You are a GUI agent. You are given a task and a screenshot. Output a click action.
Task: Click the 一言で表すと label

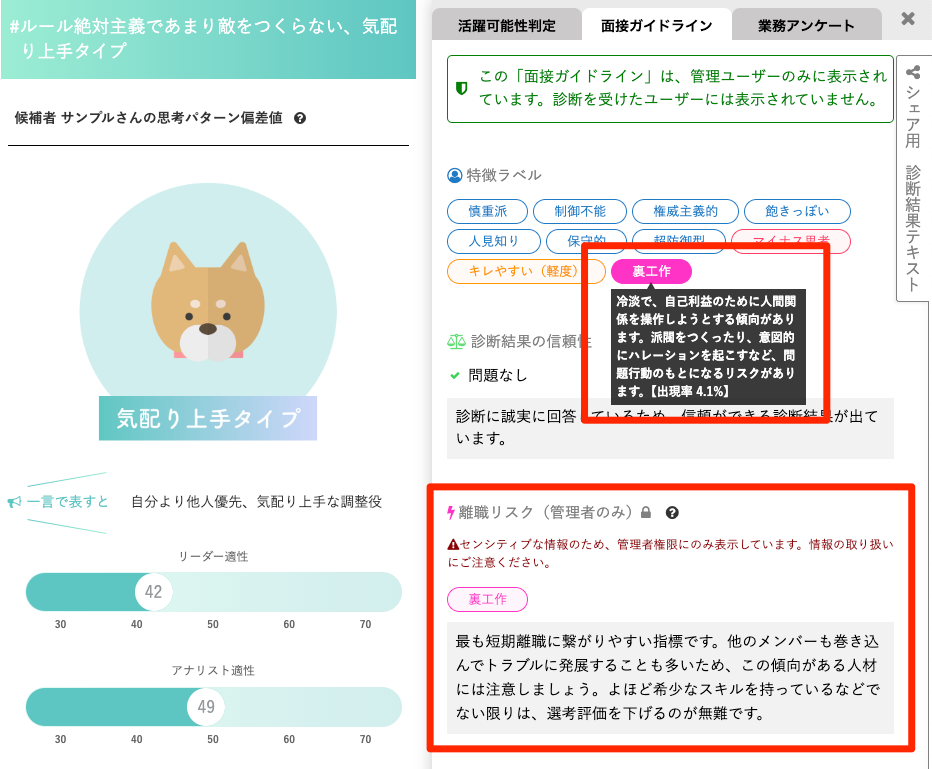point(68,502)
